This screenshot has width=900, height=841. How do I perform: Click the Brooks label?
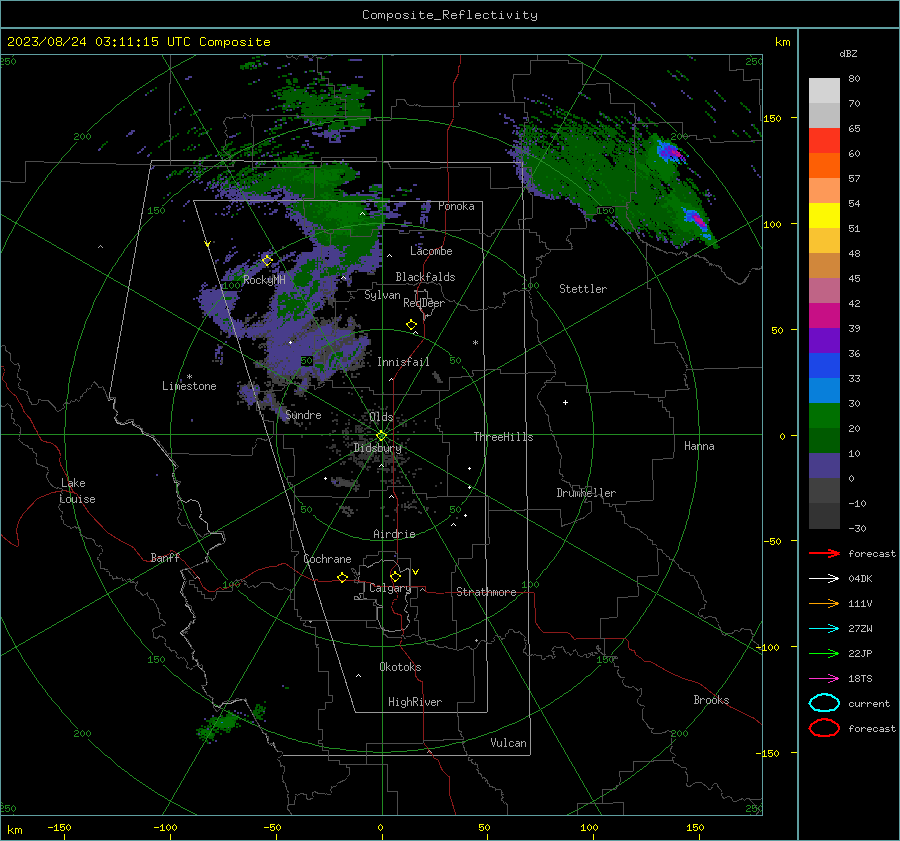coord(711,700)
